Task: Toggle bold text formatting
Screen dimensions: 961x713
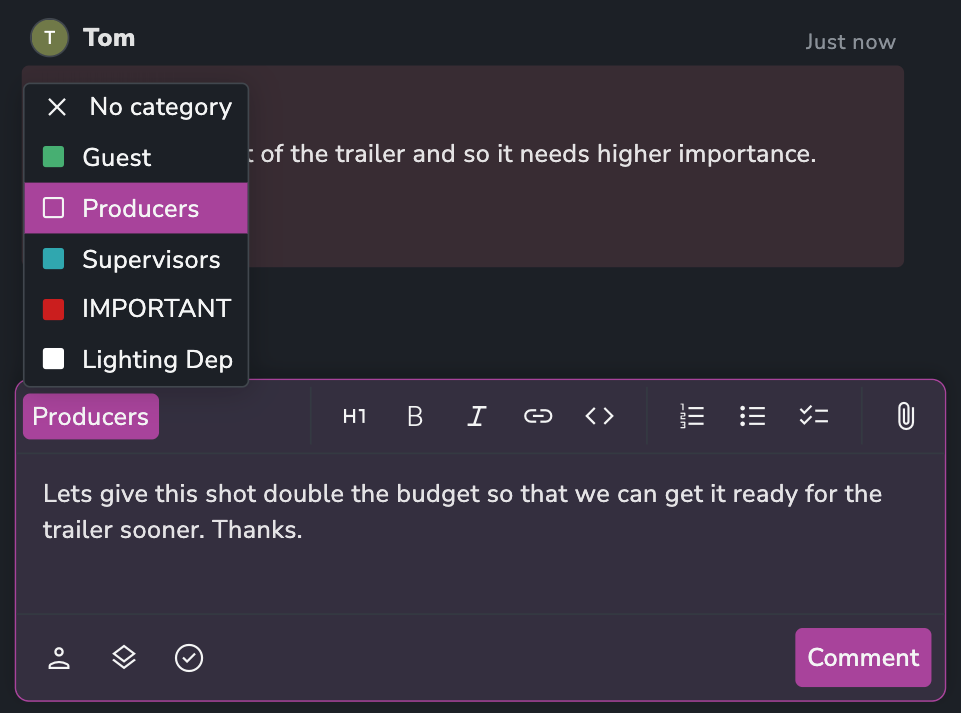Action: [415, 416]
